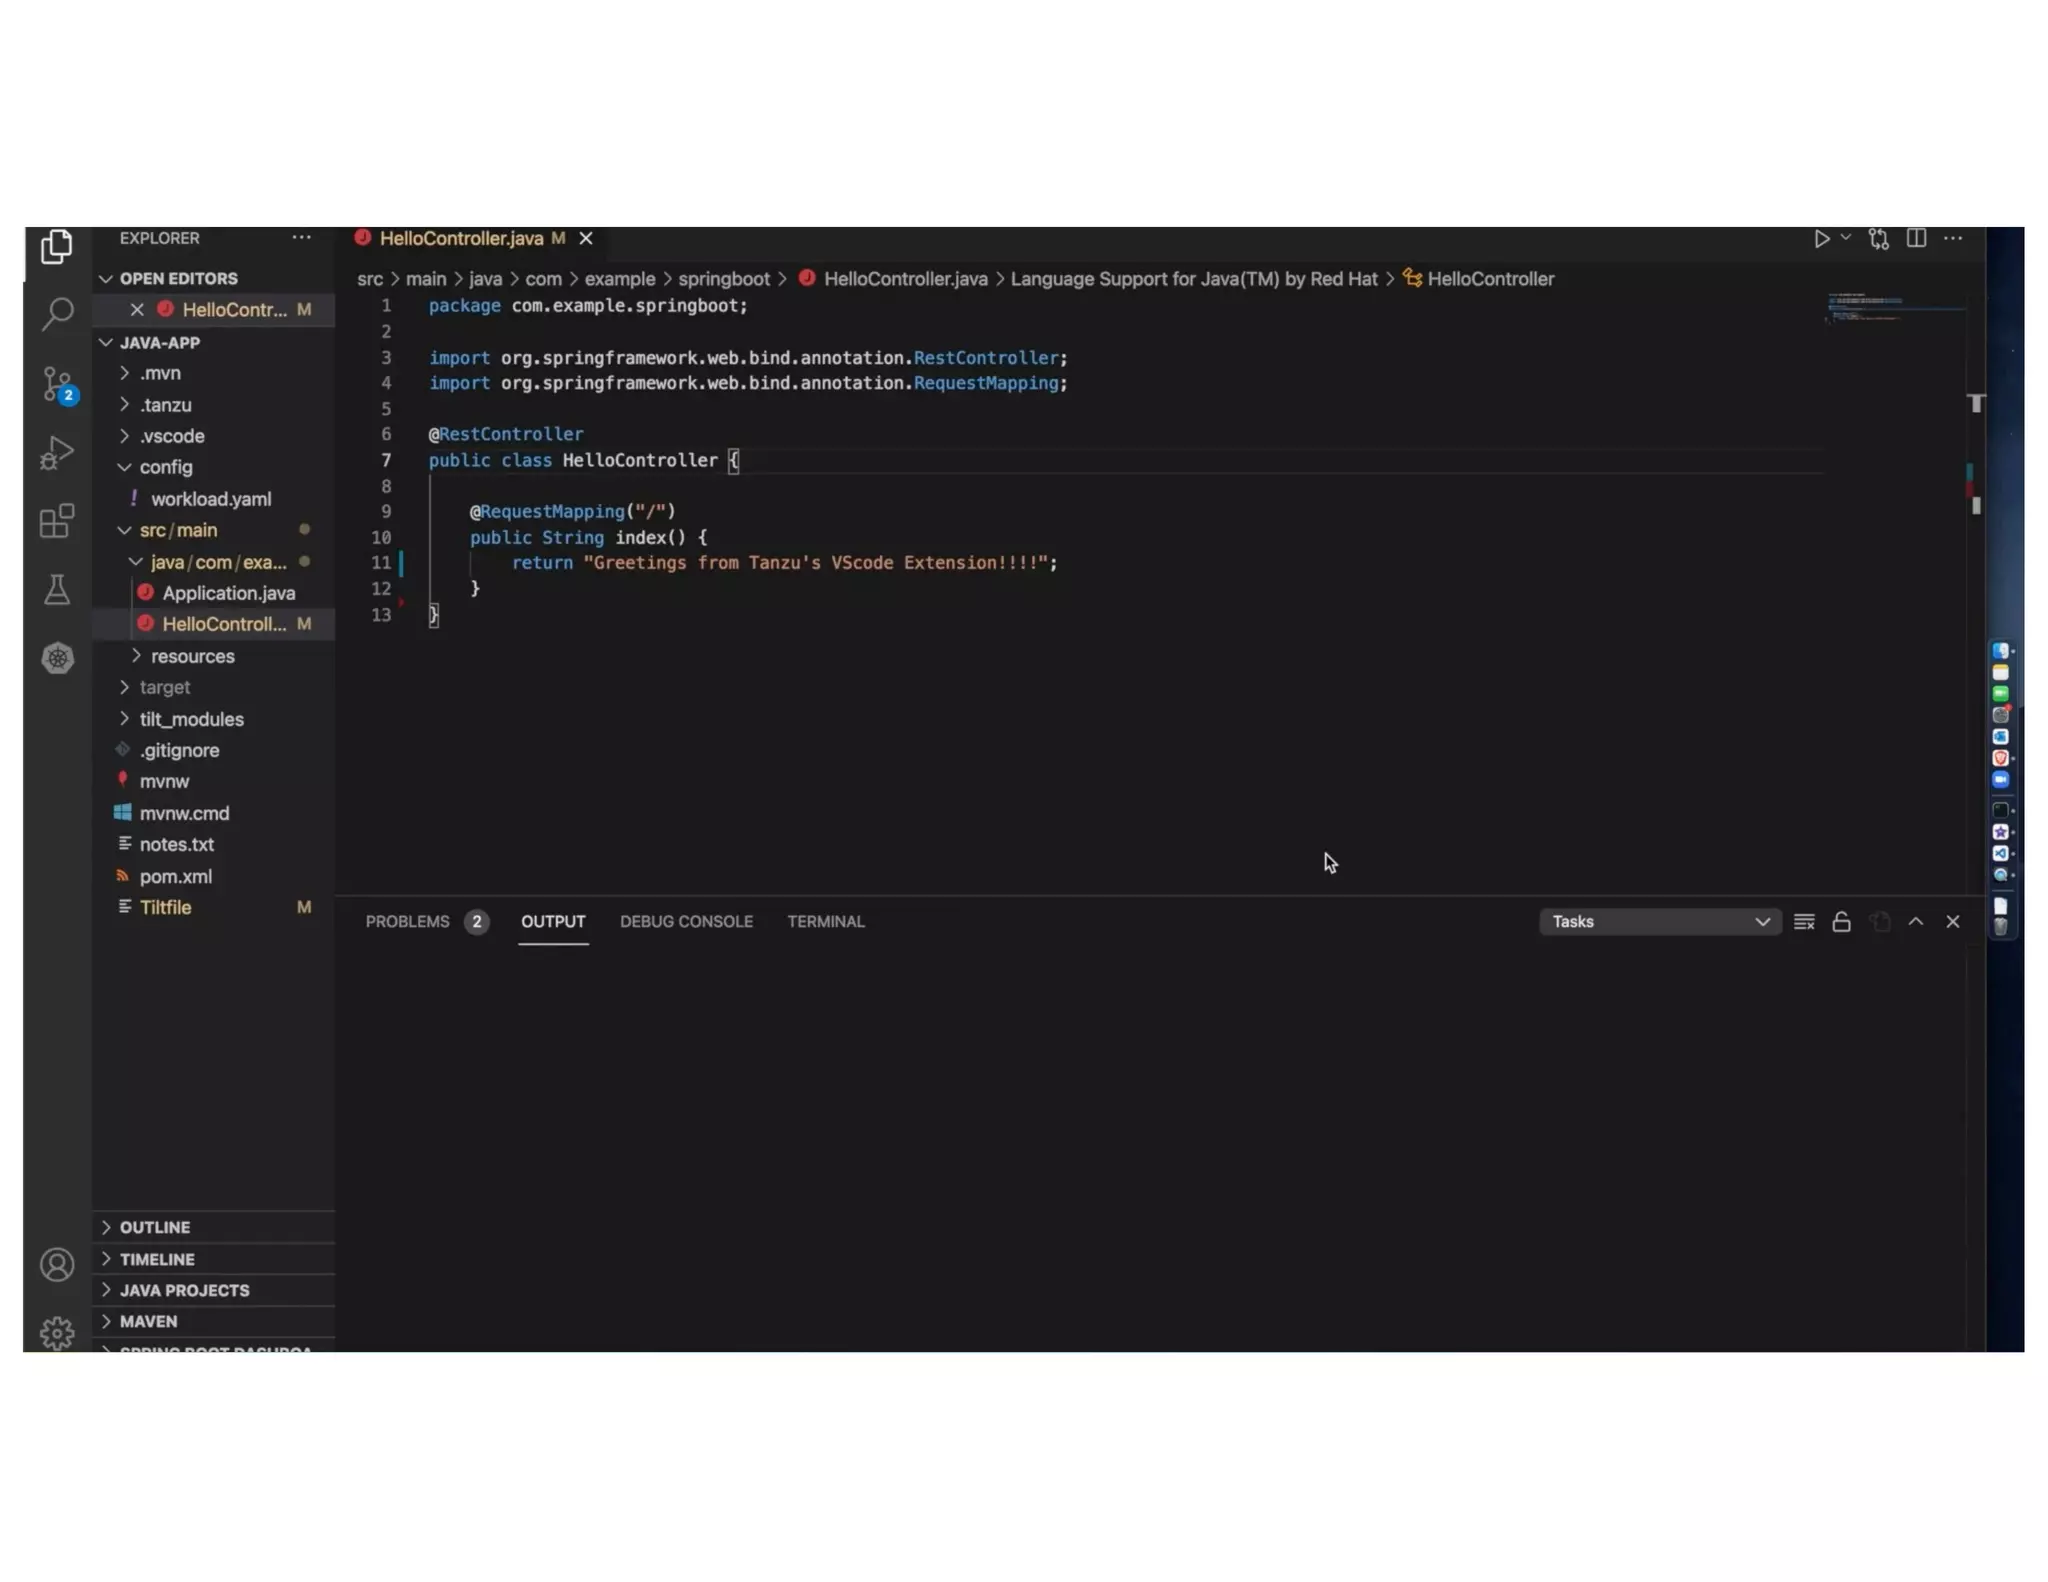The image size is (2048, 1582).
Task: Open the Tiltfile in explorer
Action: [x=165, y=908]
